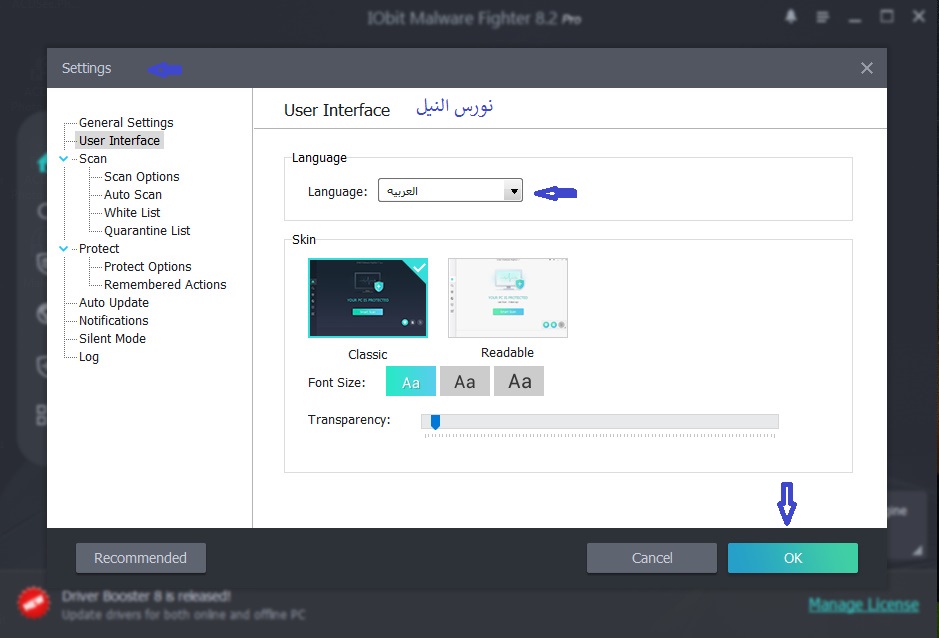This screenshot has height=638, width=939.
Task: Go to Quarantine List settings
Action: [x=147, y=231]
